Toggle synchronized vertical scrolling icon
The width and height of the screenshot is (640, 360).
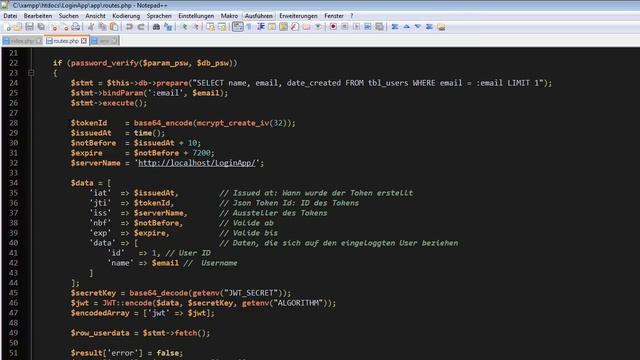coord(211,27)
